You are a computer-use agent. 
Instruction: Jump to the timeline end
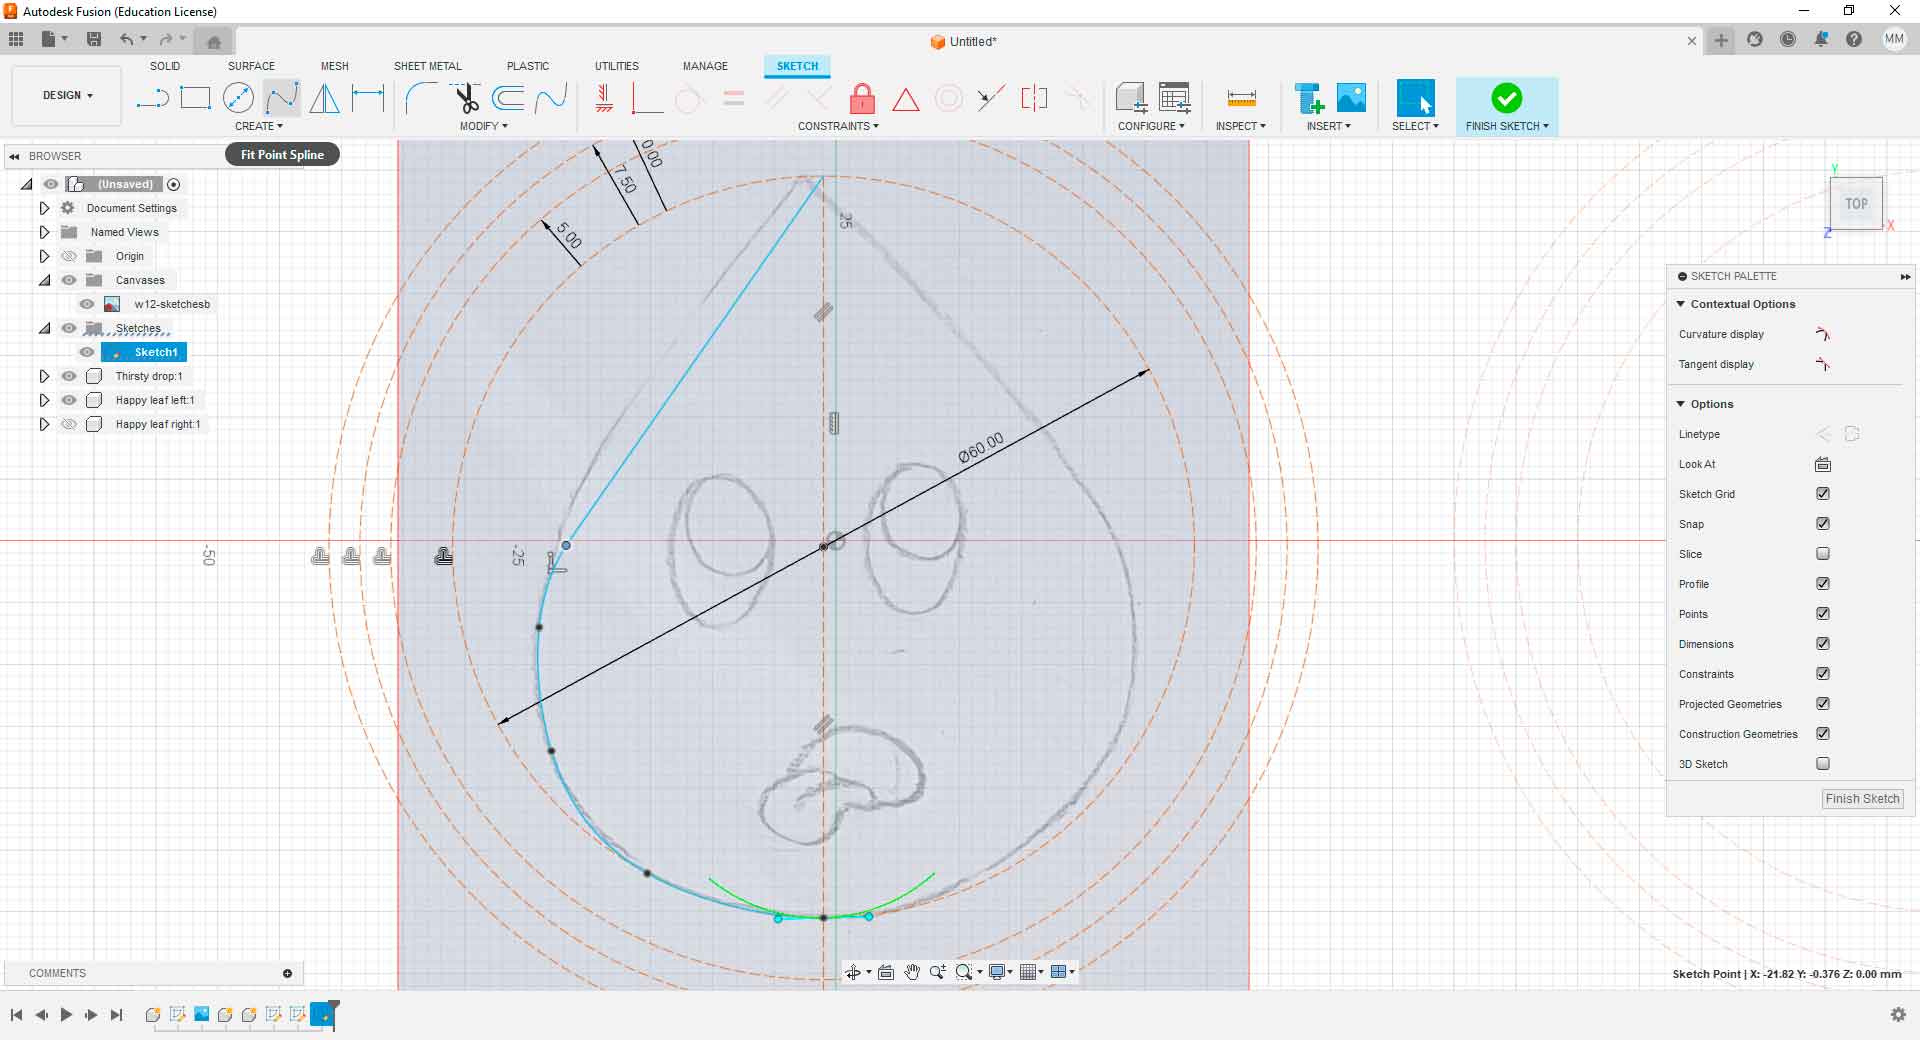tap(116, 1015)
